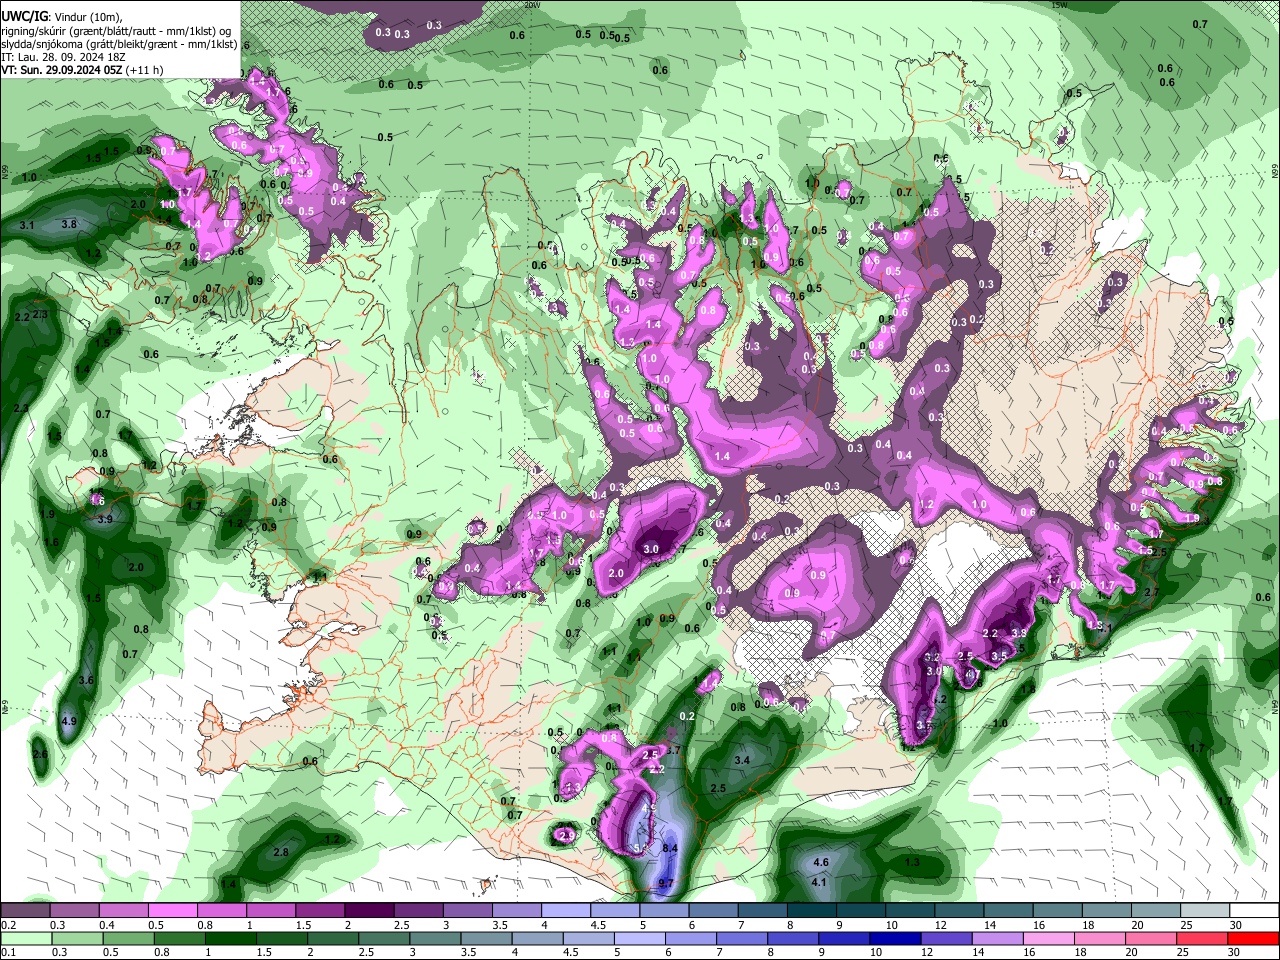Image resolution: width=1280 pixels, height=960 pixels.
Task: Click the "2.8" value on the map
Action: (x=281, y=852)
